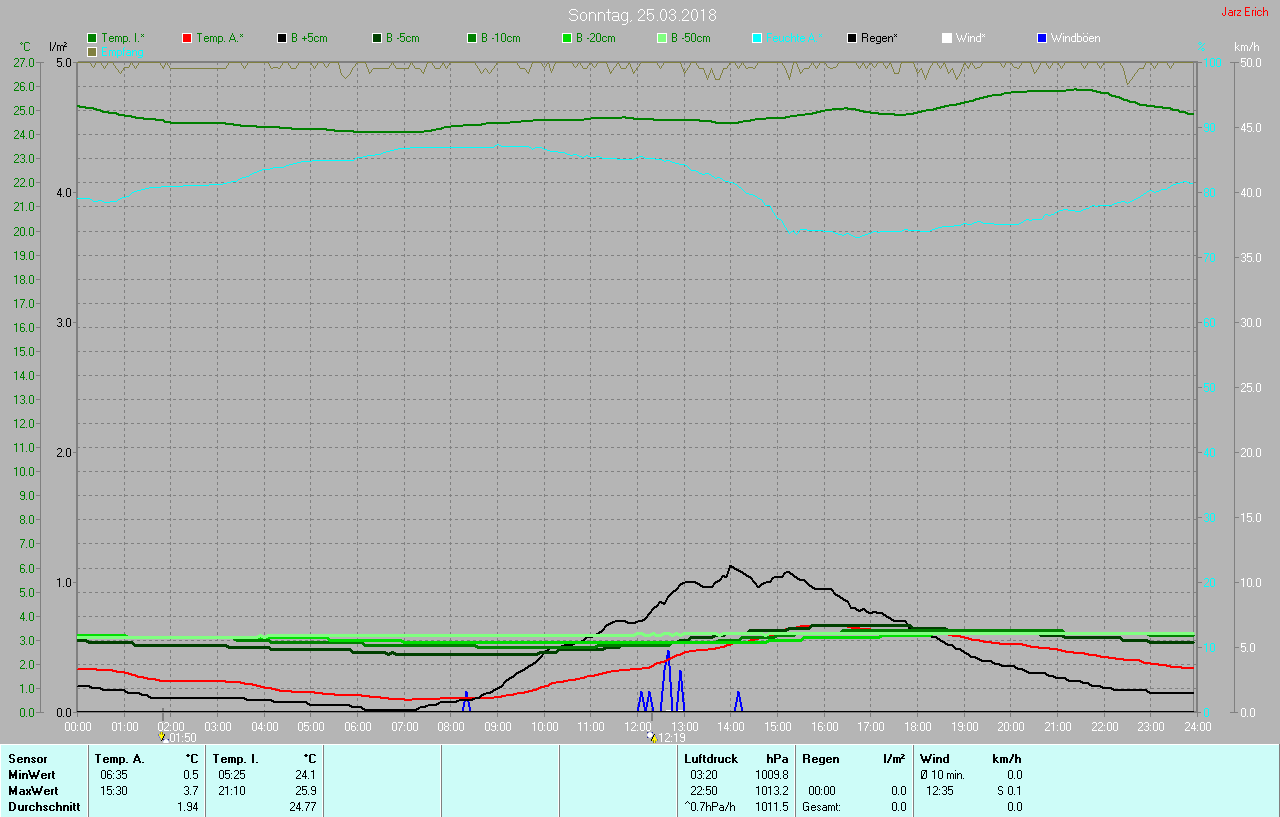Viewport: 1280px width, 817px height.
Task: Click the B -20cm legend swatch
Action: [567, 38]
